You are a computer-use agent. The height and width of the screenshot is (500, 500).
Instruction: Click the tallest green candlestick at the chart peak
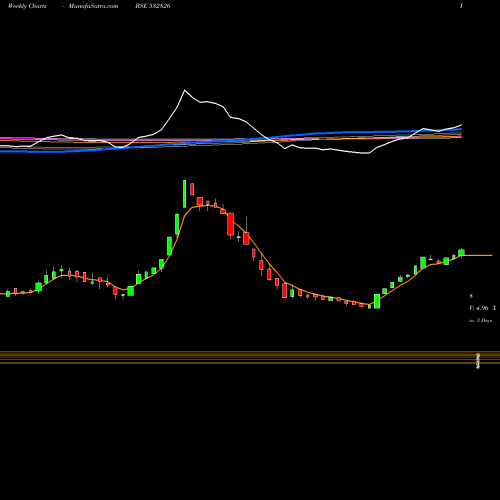[x=184, y=194]
